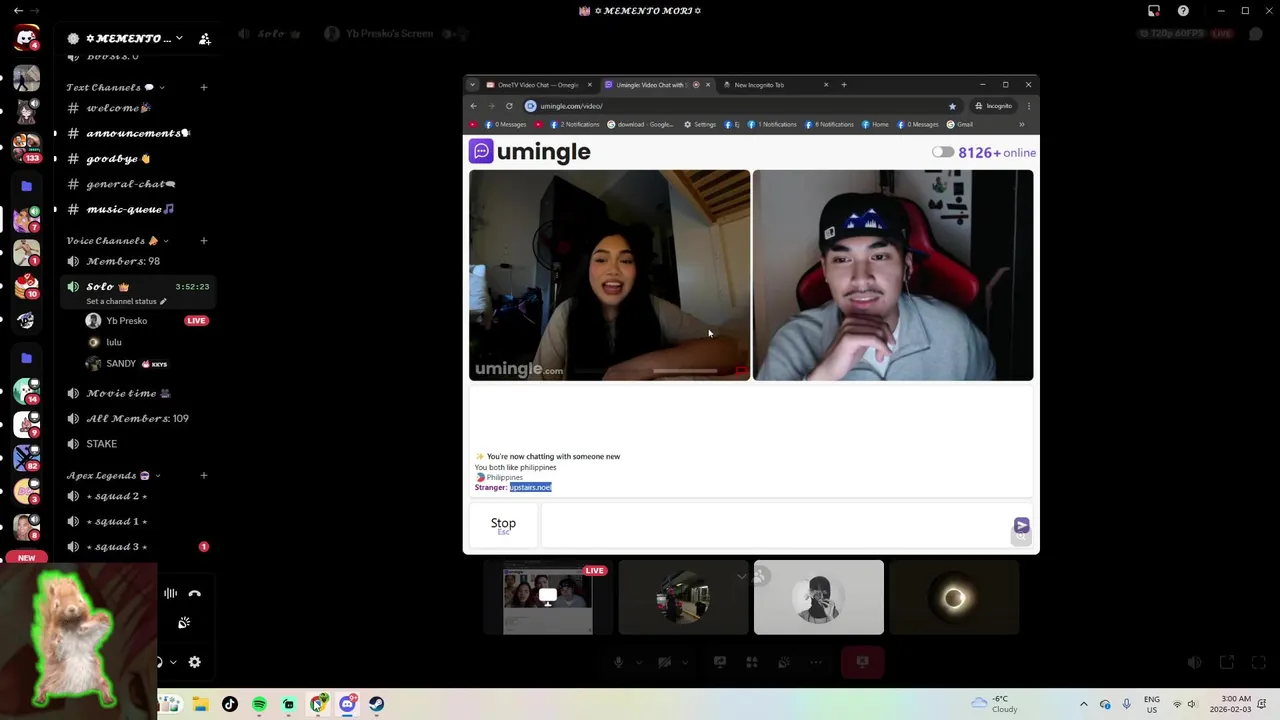Viewport: 1280px width, 720px height.
Task: Open TikTok from the taskbar
Action: 230,704
